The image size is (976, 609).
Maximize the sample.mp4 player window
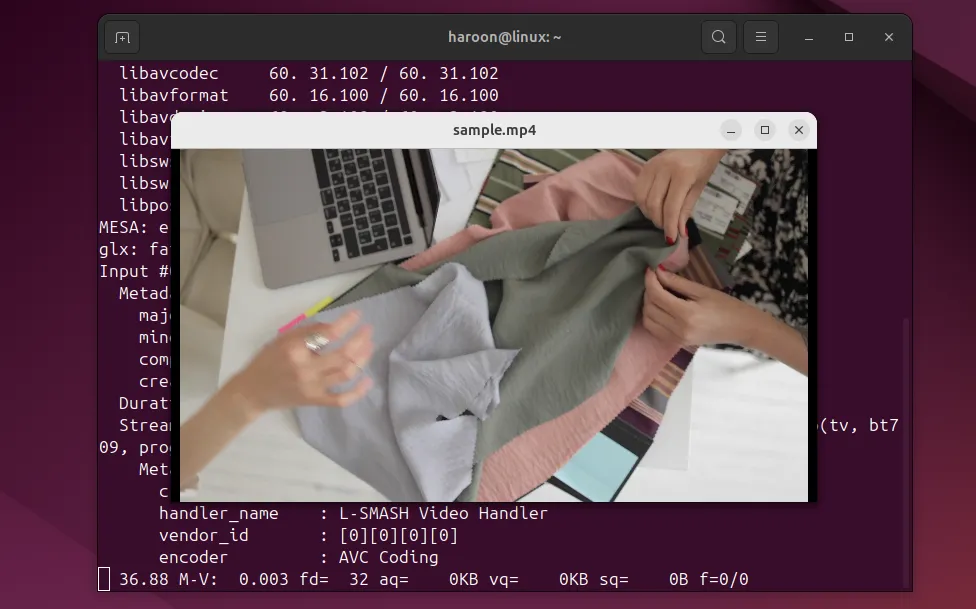(x=765, y=130)
